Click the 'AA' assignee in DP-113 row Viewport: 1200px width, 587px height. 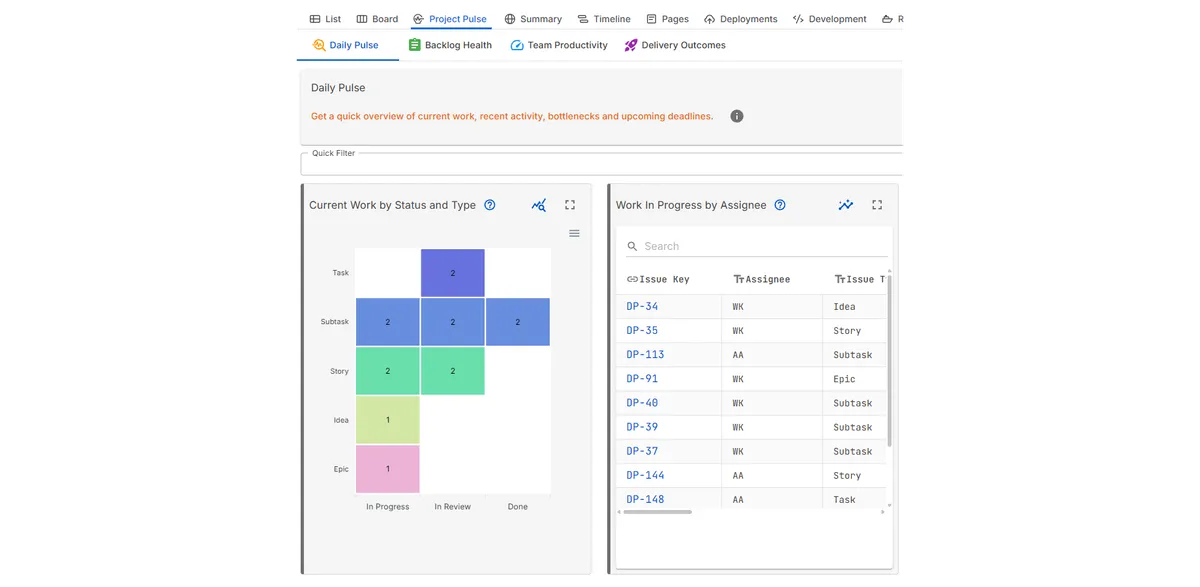[738, 355]
